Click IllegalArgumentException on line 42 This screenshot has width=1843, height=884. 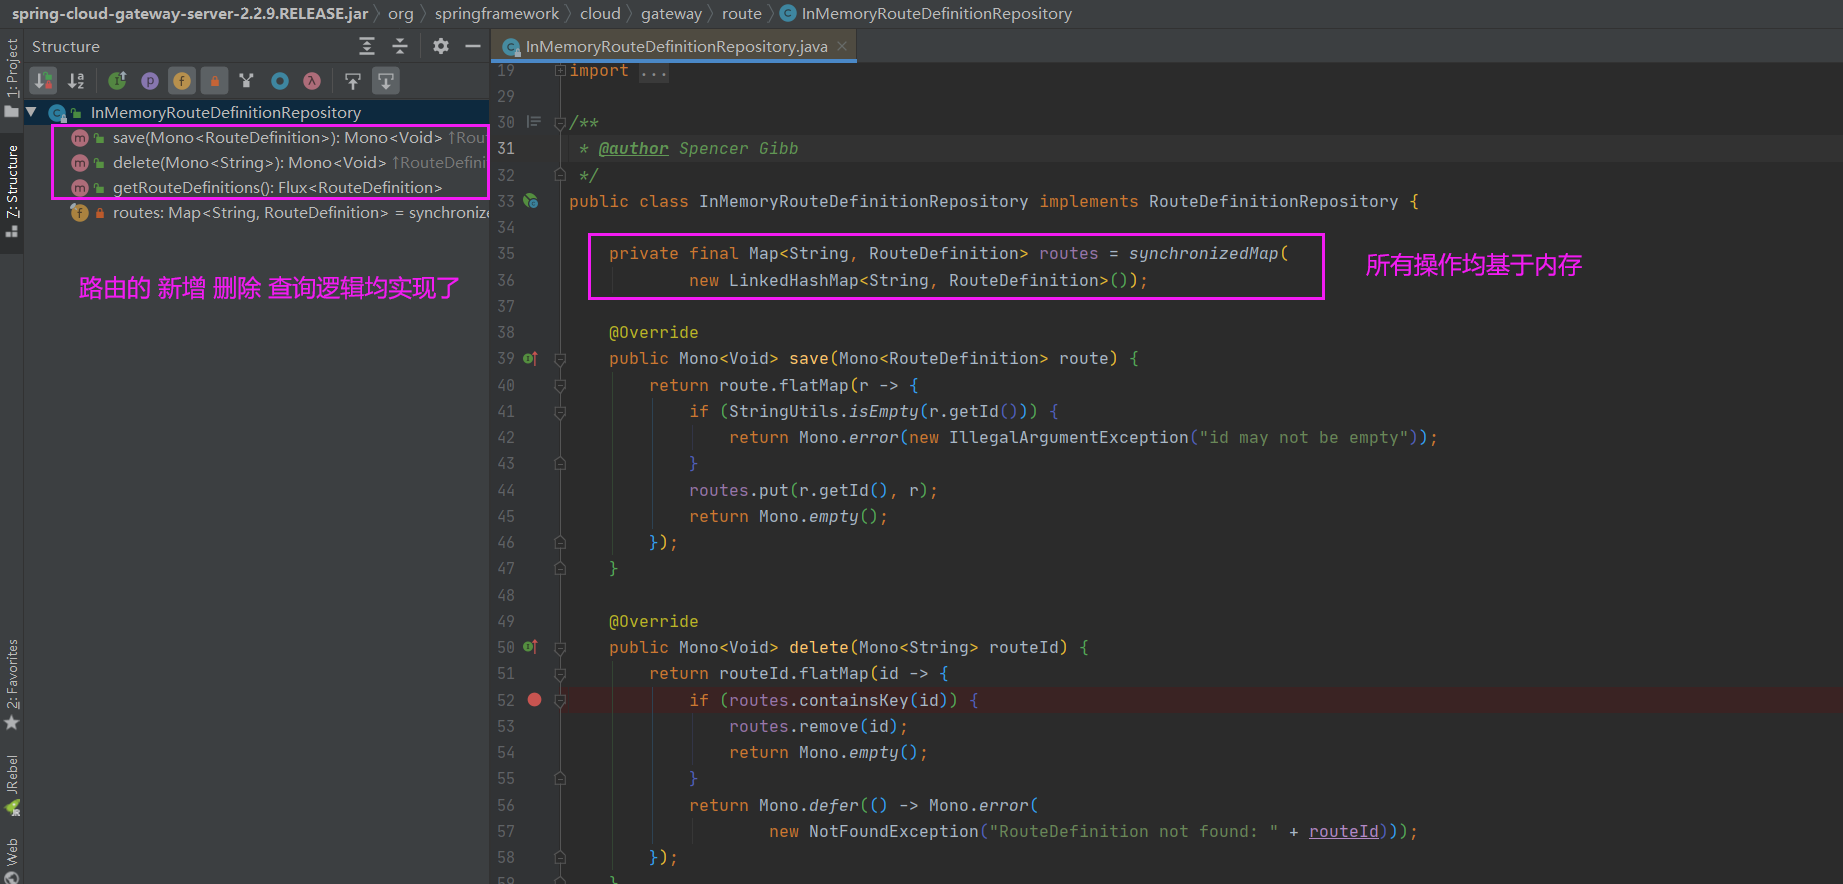[1069, 437]
